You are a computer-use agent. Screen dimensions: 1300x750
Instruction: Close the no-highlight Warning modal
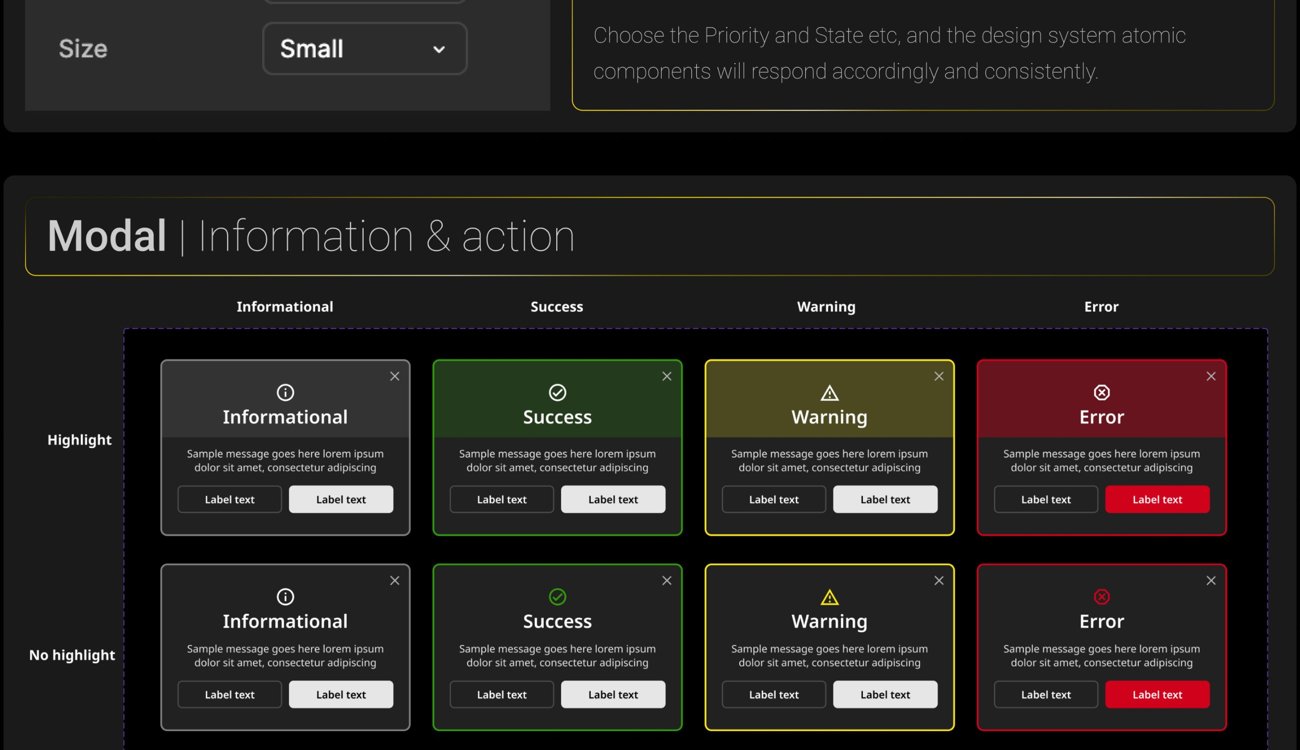938,580
